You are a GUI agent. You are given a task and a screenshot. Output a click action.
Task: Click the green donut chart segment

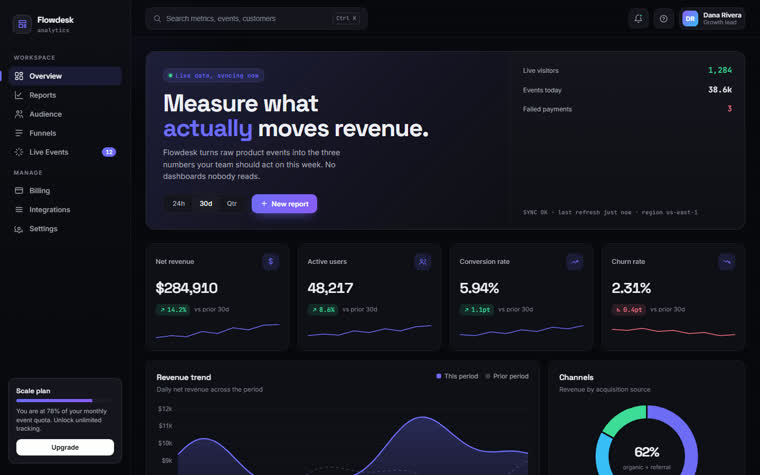(623, 420)
